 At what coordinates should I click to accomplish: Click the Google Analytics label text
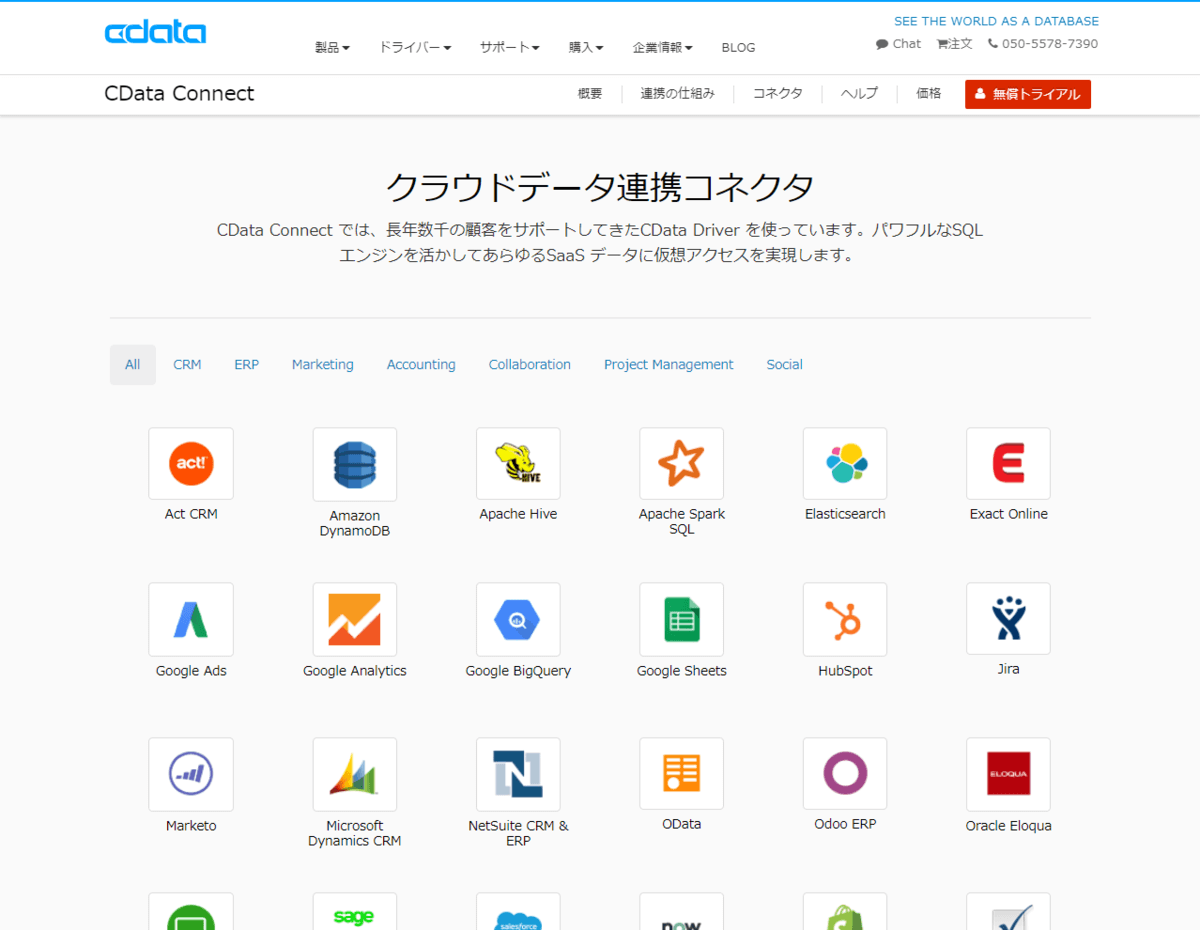(x=355, y=671)
